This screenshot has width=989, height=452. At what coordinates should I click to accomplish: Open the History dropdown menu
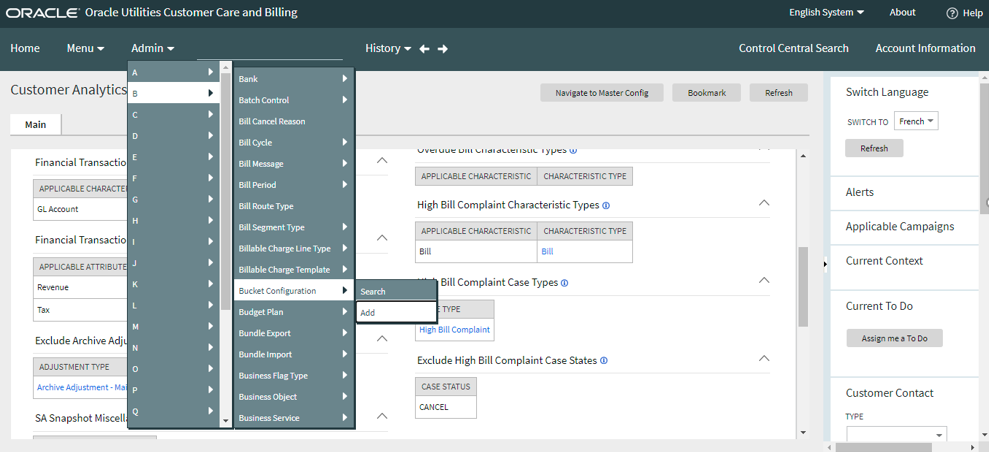click(388, 48)
